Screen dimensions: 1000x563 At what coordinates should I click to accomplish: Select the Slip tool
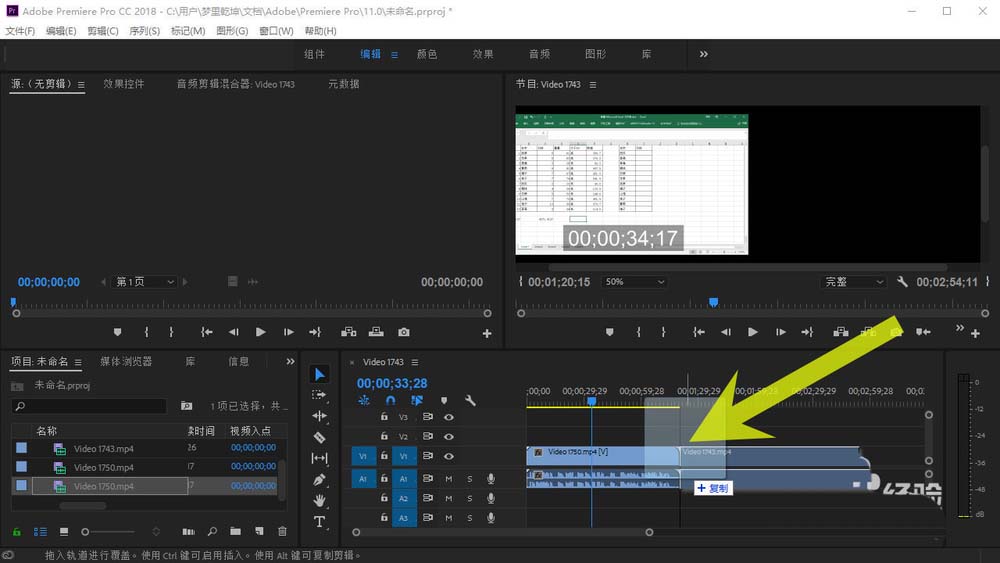coord(319,458)
